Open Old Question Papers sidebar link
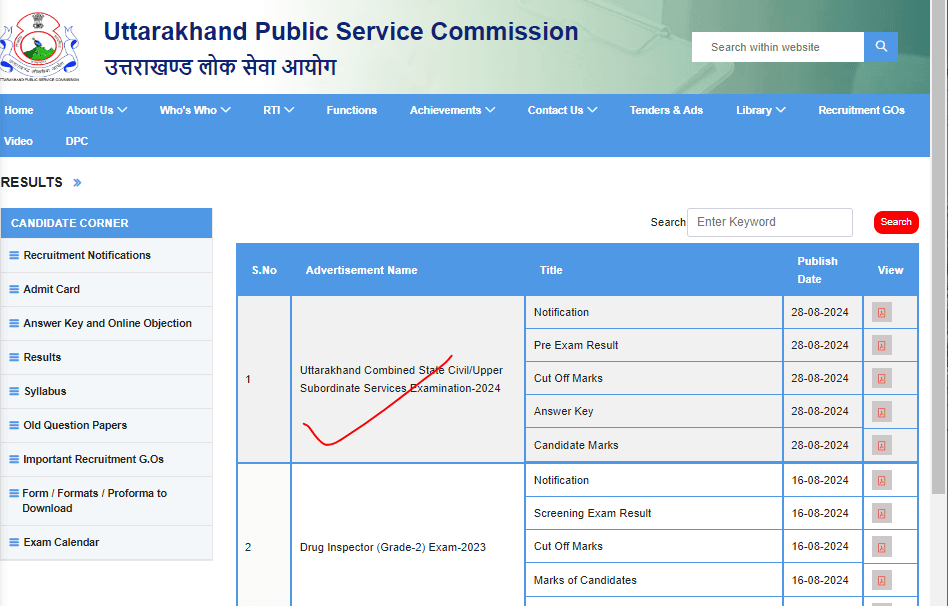Image resolution: width=948 pixels, height=606 pixels. coord(75,425)
